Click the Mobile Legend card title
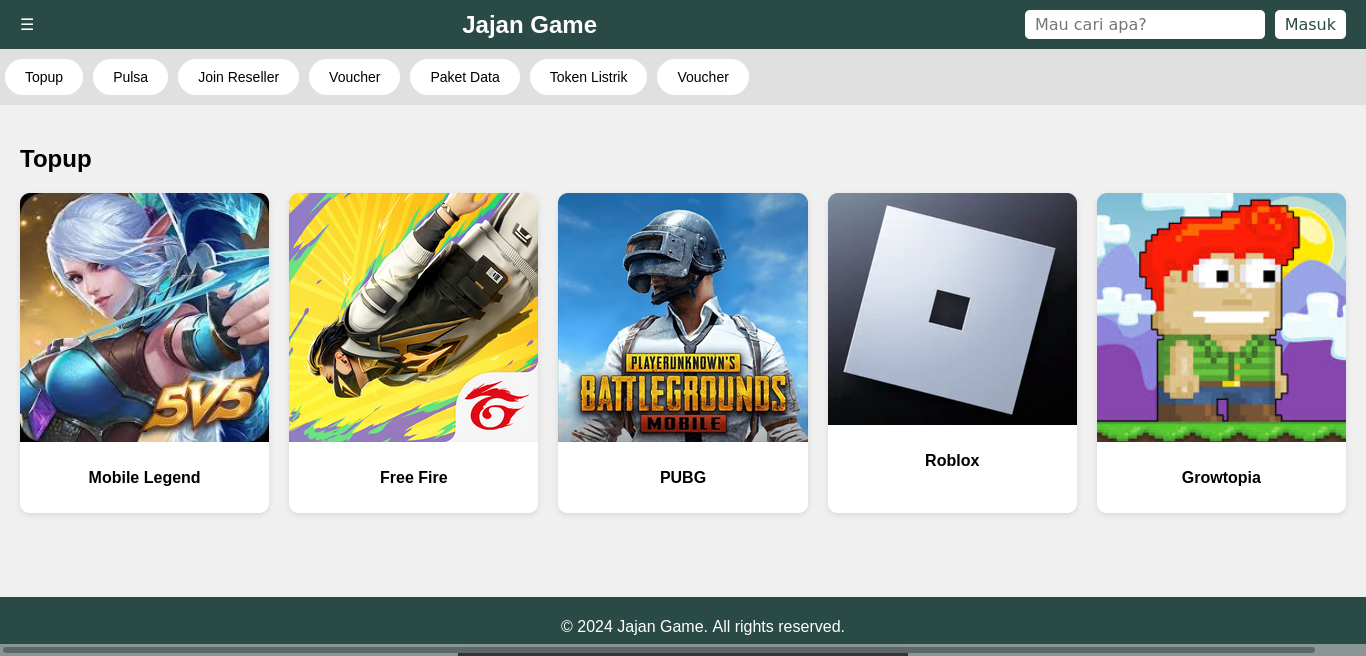Image resolution: width=1366 pixels, height=656 pixels. pyautogui.click(x=144, y=478)
